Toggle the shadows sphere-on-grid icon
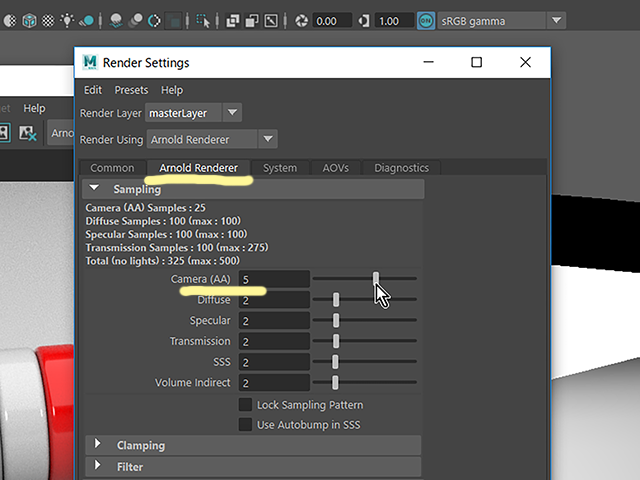Viewport: 640px width, 480px height. pyautogui.click(x=116, y=20)
